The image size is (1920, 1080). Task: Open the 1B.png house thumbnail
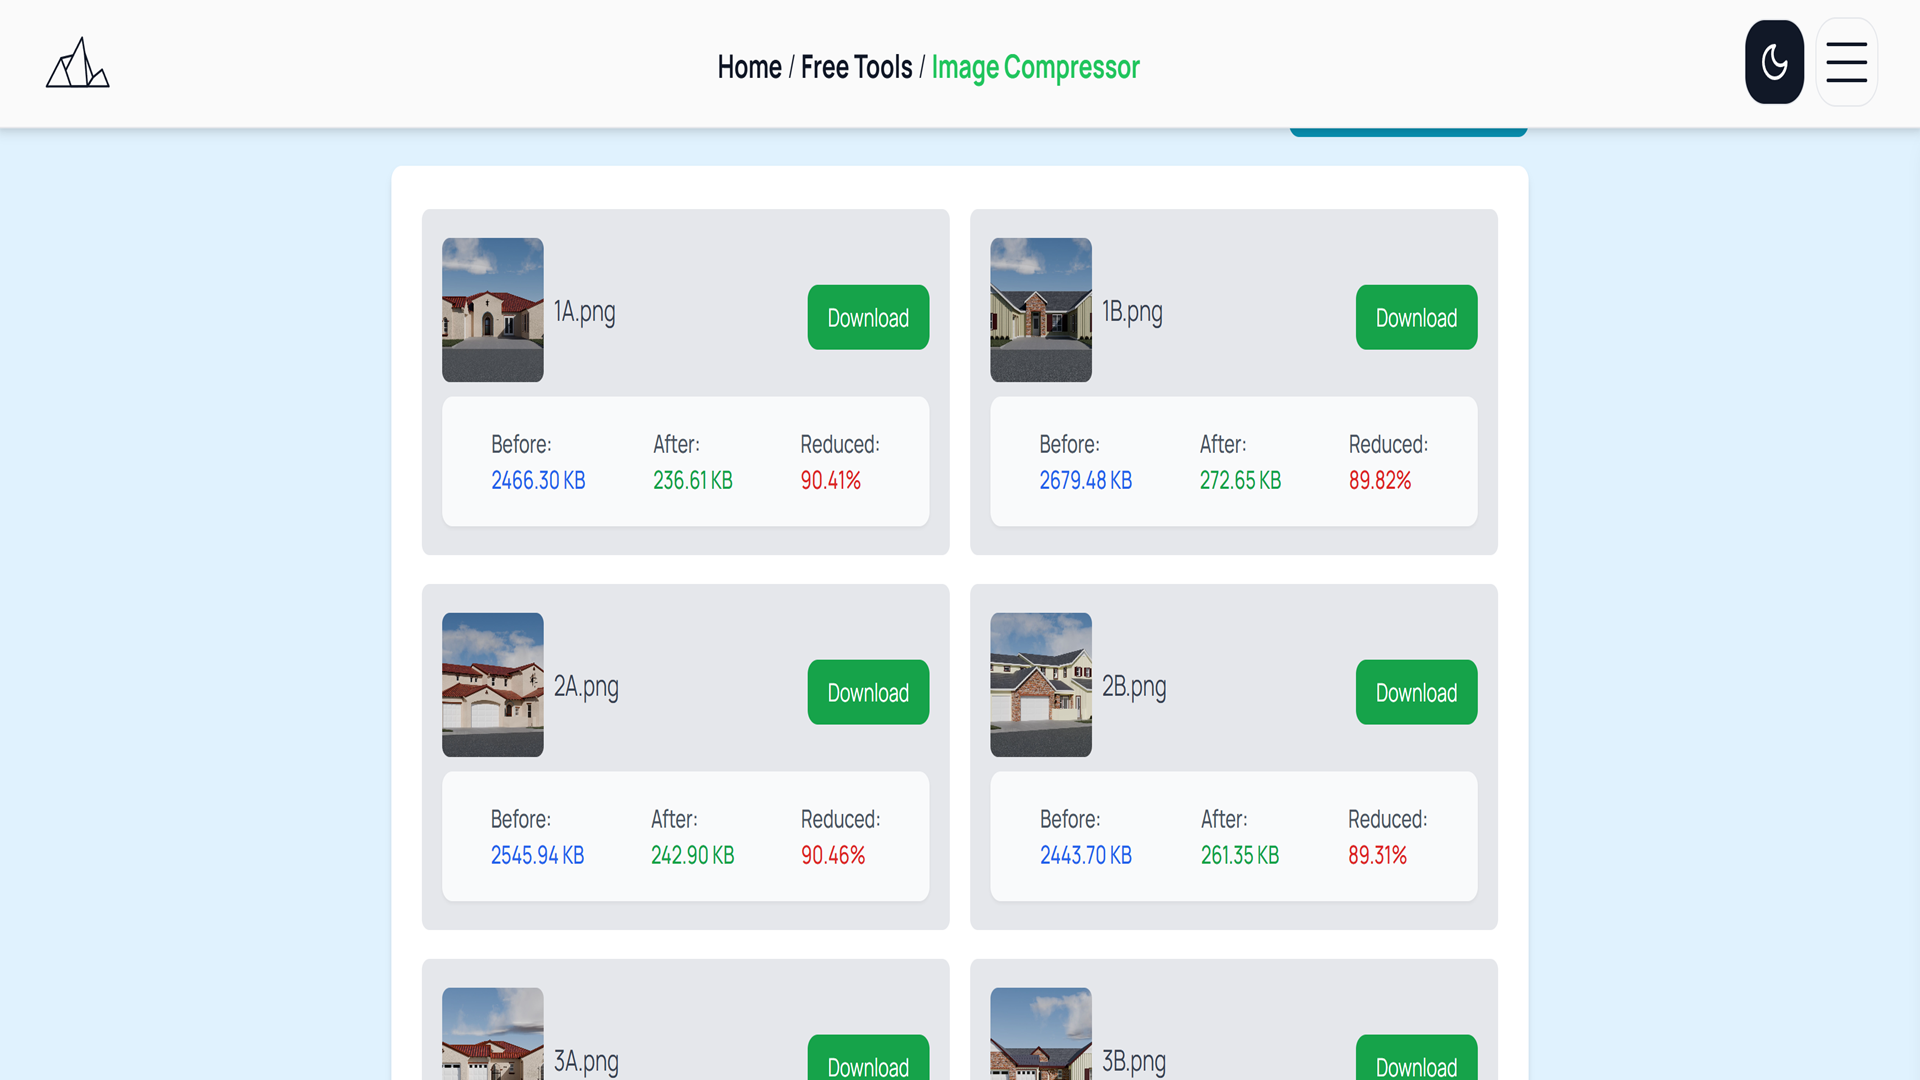(1041, 310)
